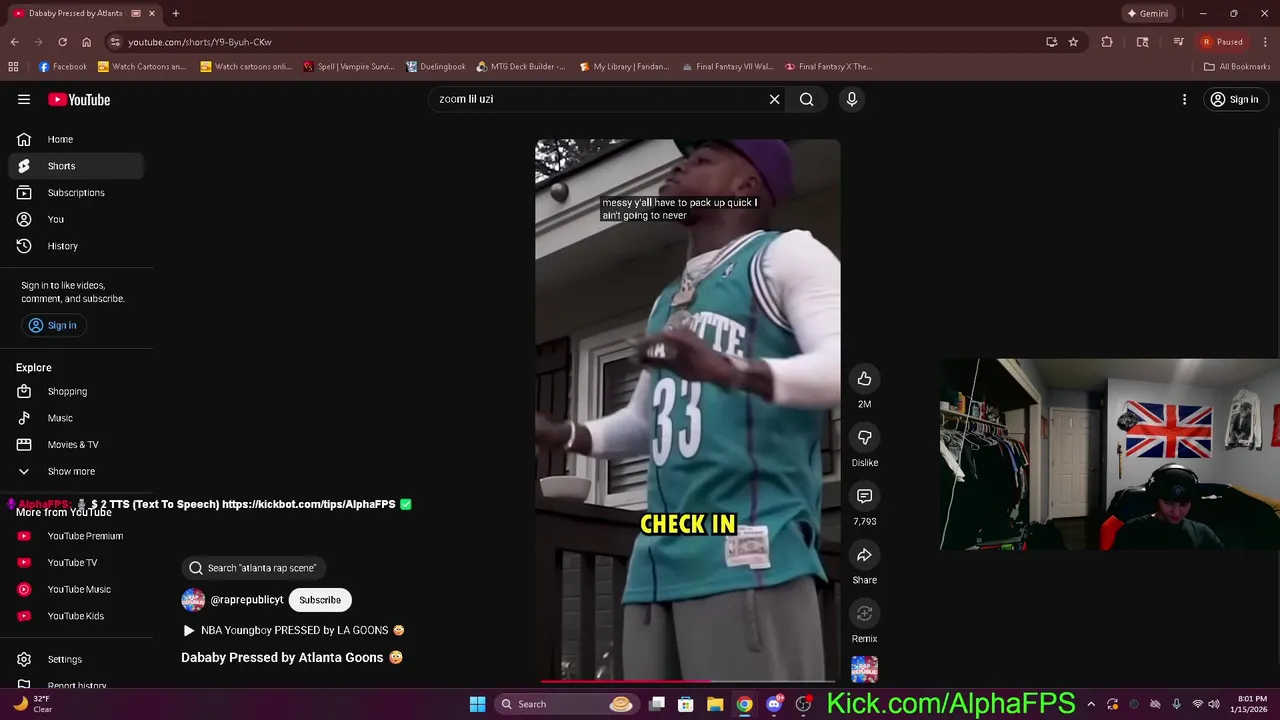1280x720 pixels.
Task: Share this Short via arrow icon
Action: (864, 555)
